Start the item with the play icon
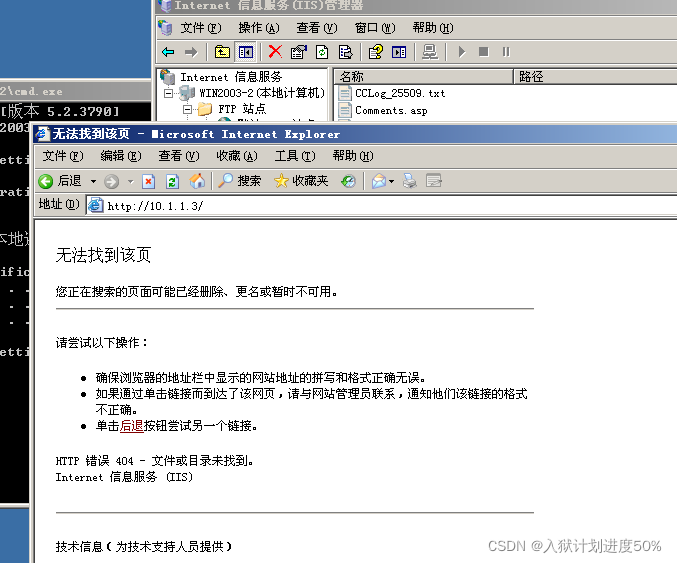Screen dimensions: 677x563 [x=462, y=52]
